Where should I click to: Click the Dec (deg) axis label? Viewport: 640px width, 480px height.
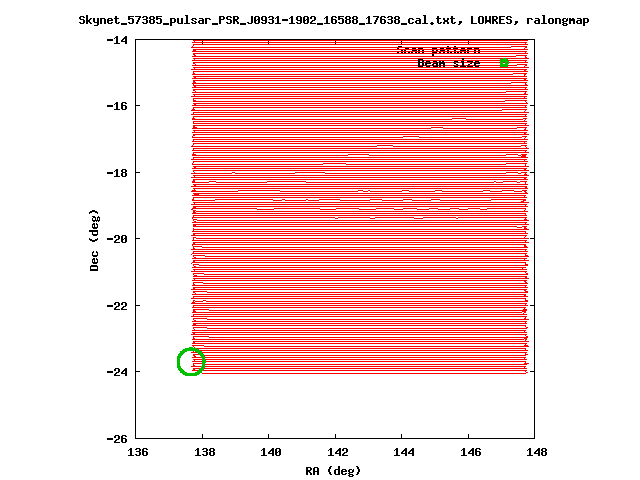(x=94, y=240)
